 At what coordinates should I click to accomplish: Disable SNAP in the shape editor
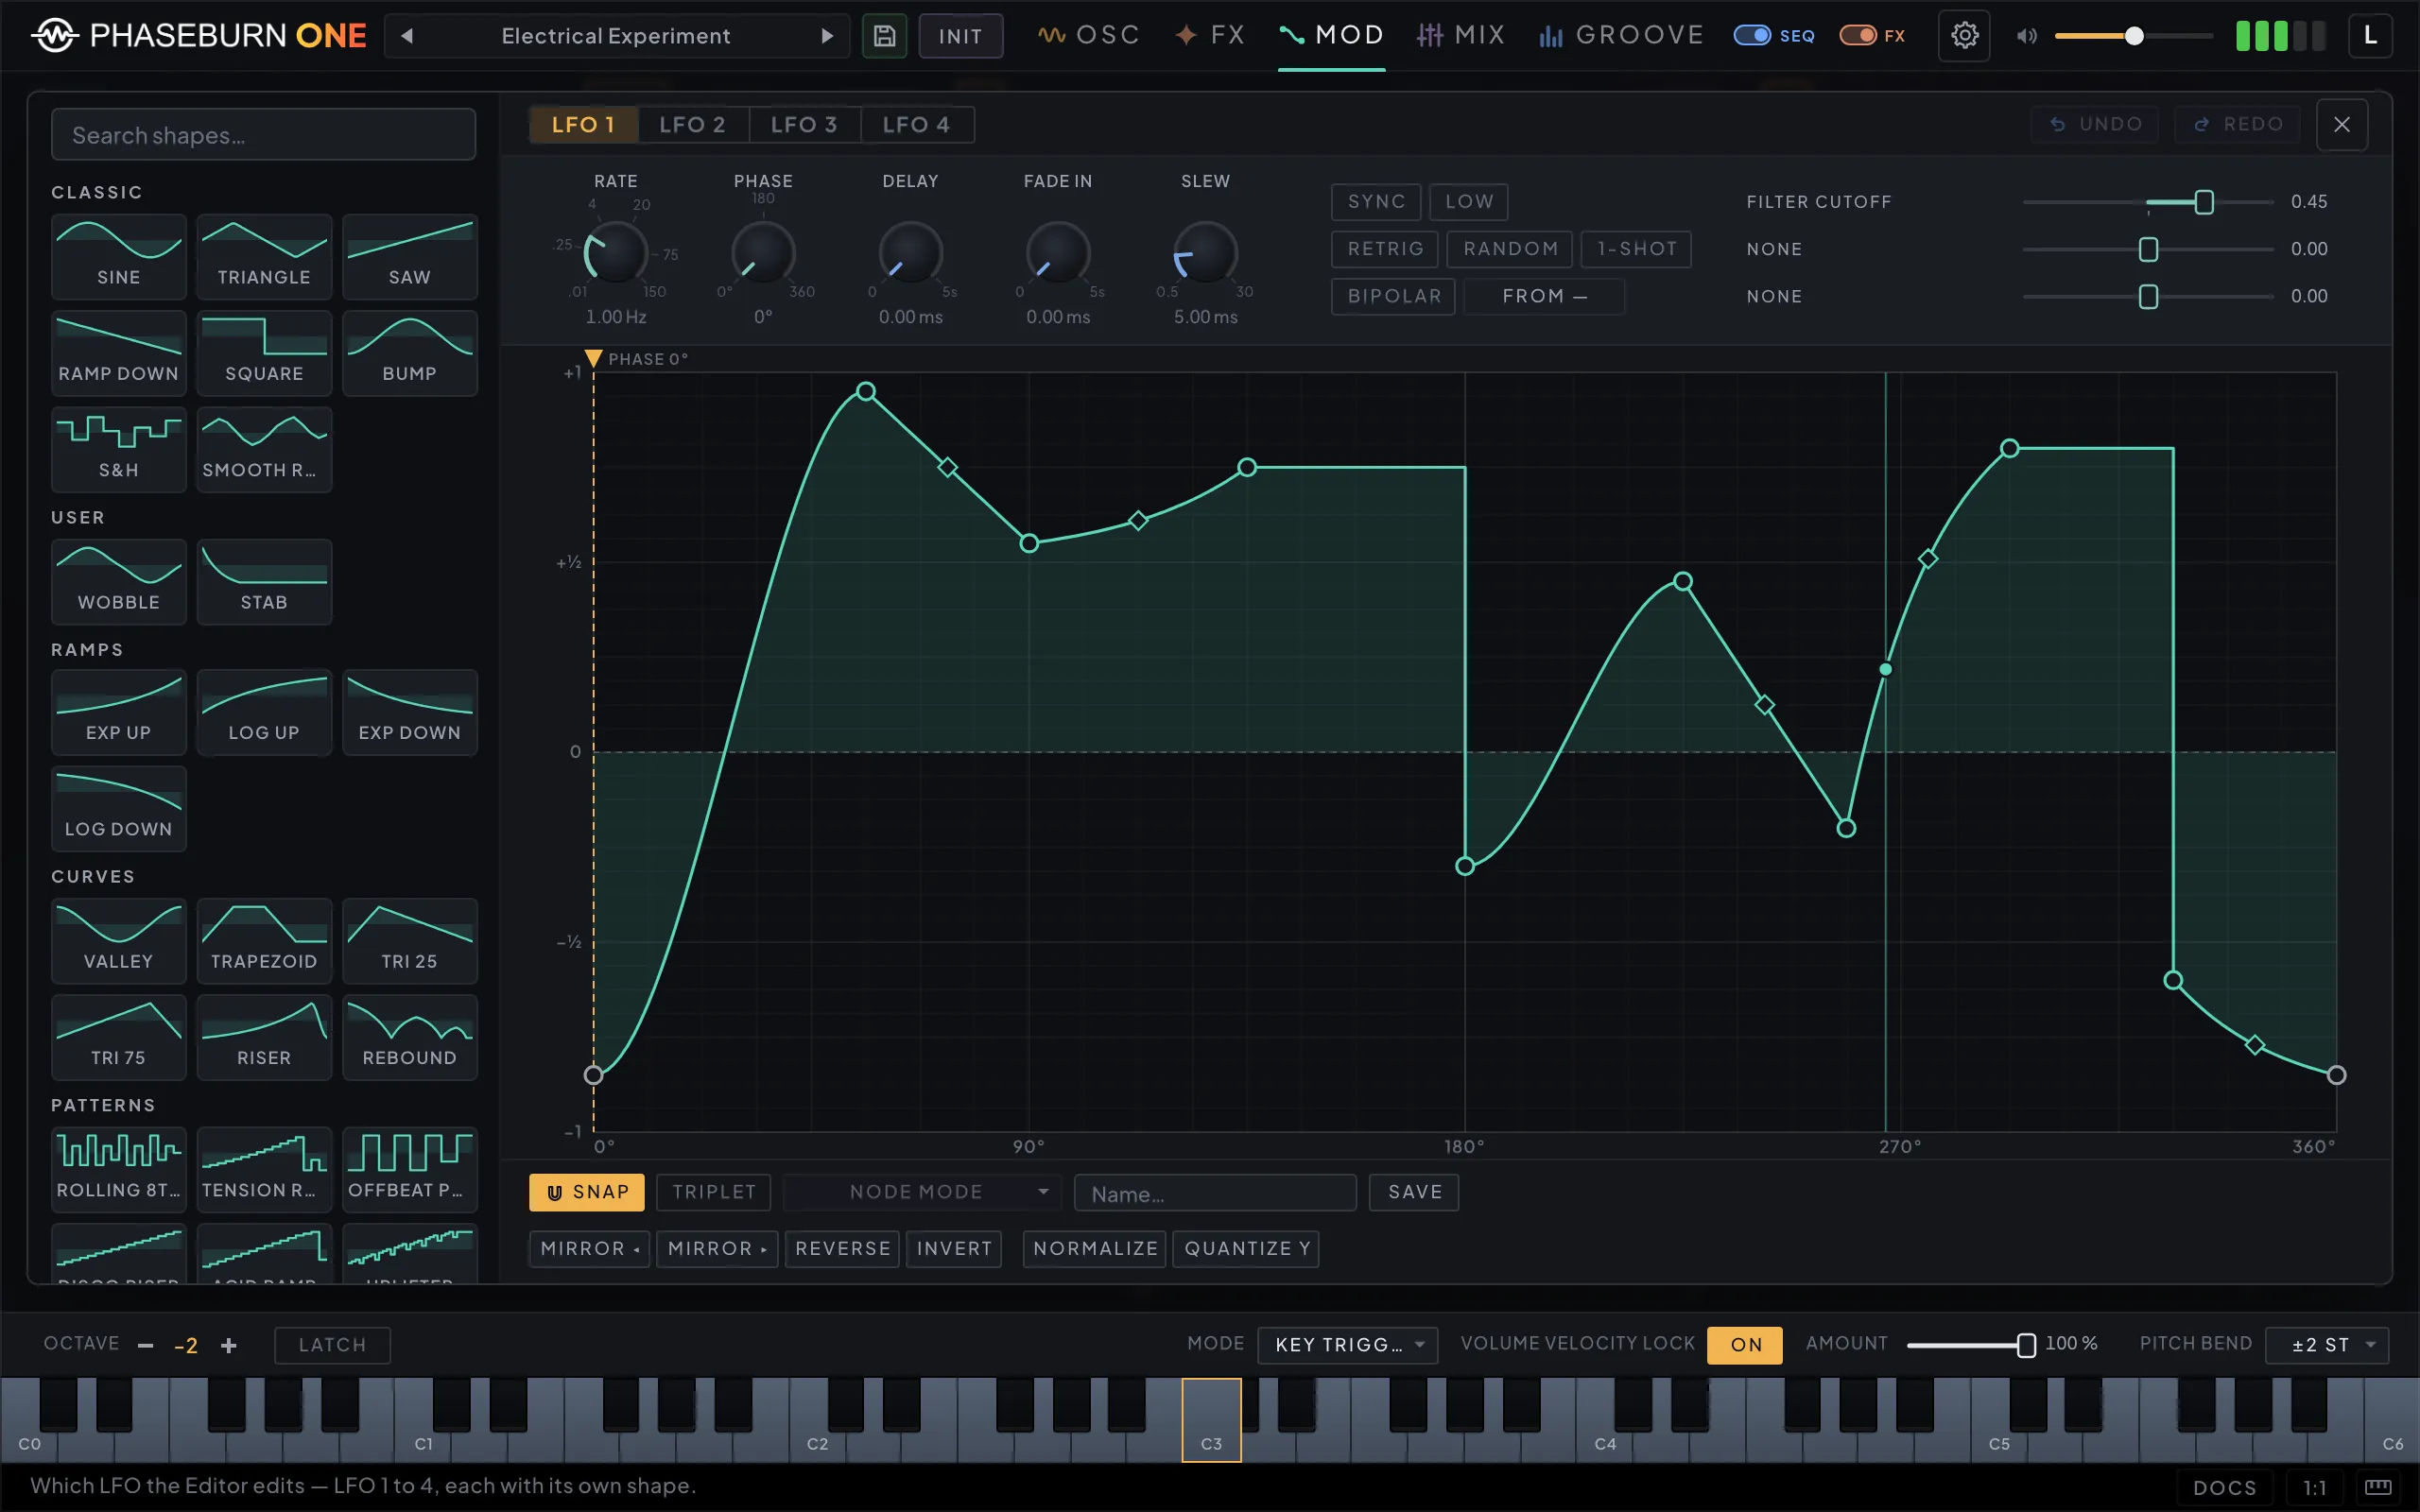[587, 1192]
